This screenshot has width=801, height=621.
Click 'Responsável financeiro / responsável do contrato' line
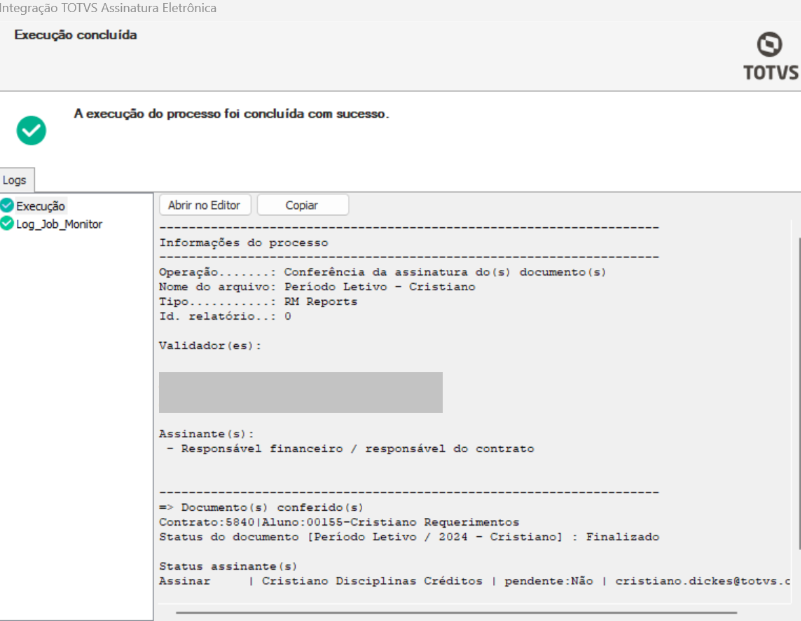point(350,449)
